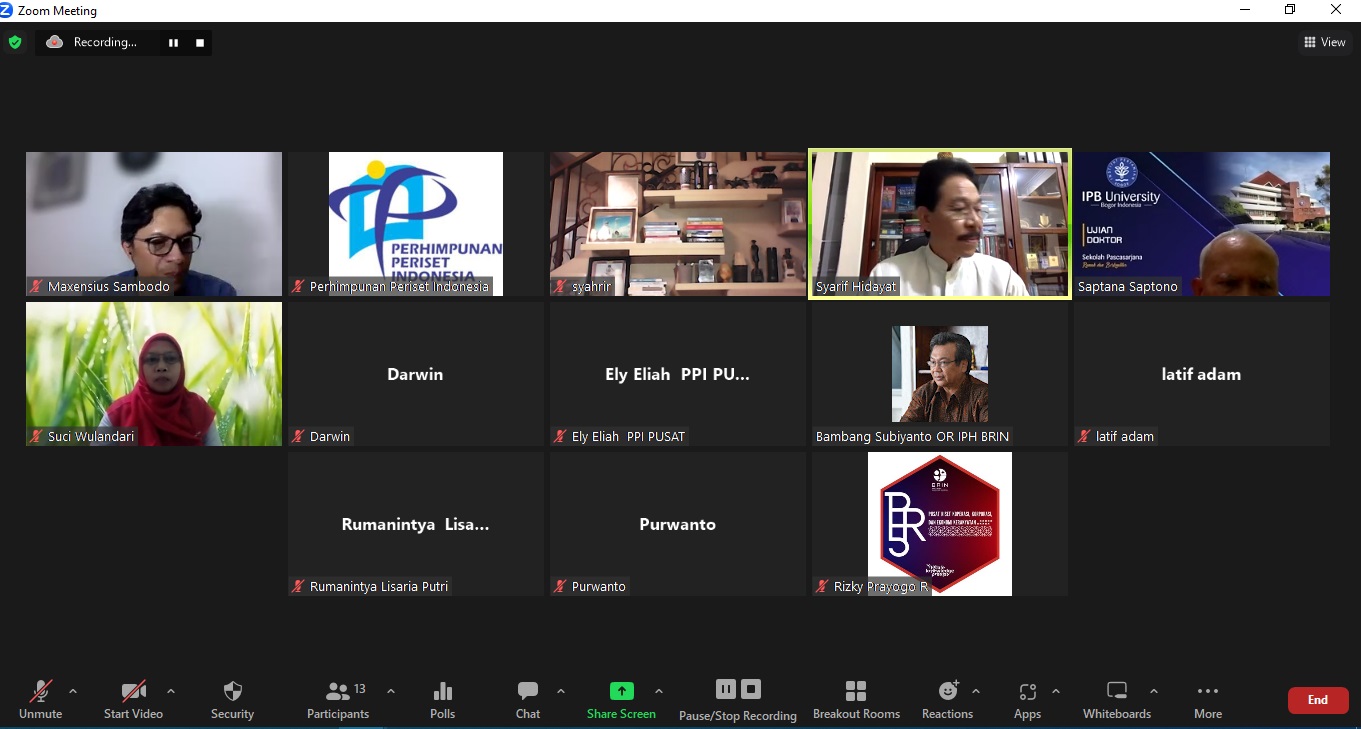The width and height of the screenshot is (1361, 729).
Task: Click muted mic icon on Rizky Prayogo label
Action: 823,587
